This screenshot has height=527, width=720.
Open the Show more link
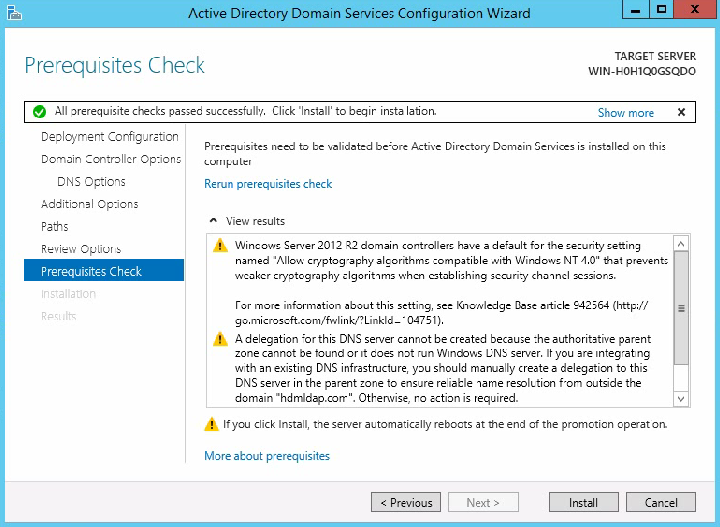[x=625, y=112]
